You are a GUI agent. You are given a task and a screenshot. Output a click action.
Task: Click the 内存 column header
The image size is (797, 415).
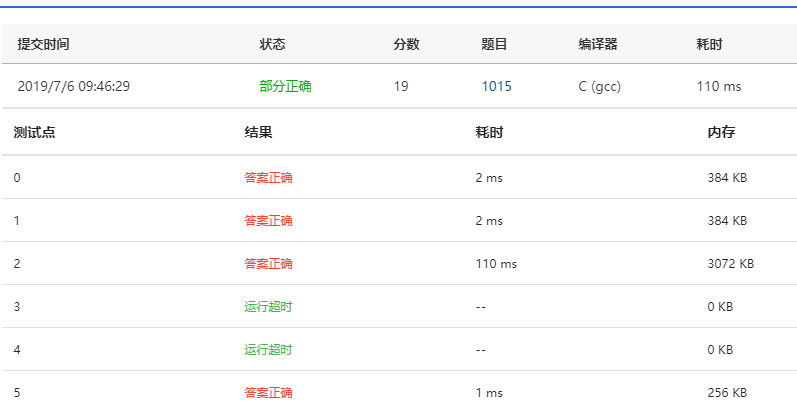tap(721, 132)
